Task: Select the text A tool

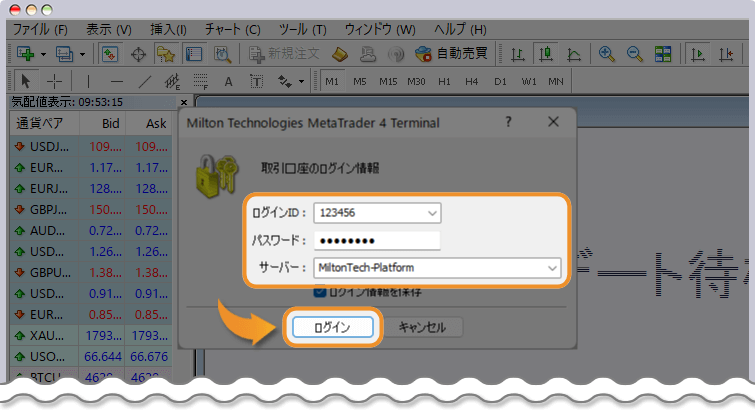Action: tap(228, 81)
